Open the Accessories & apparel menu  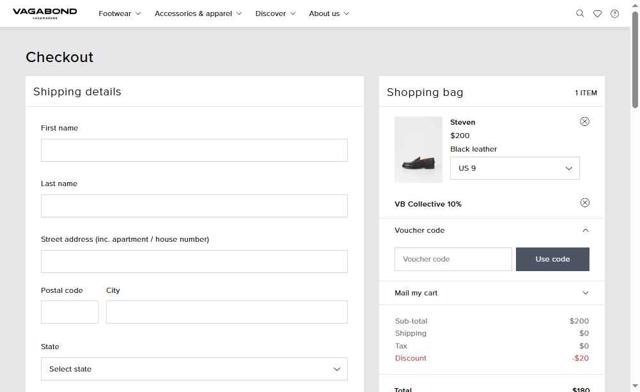point(198,13)
